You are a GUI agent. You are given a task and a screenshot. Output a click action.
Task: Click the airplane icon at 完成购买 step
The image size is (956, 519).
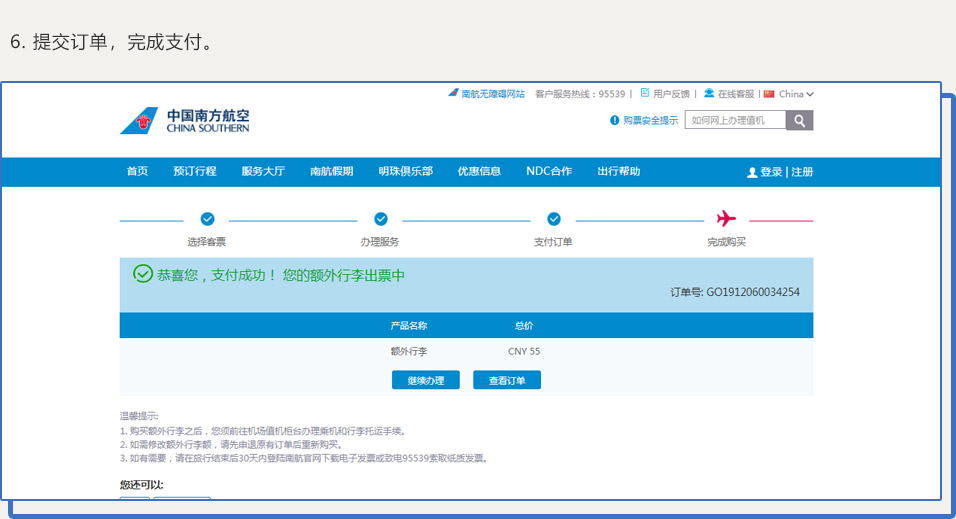[726, 219]
